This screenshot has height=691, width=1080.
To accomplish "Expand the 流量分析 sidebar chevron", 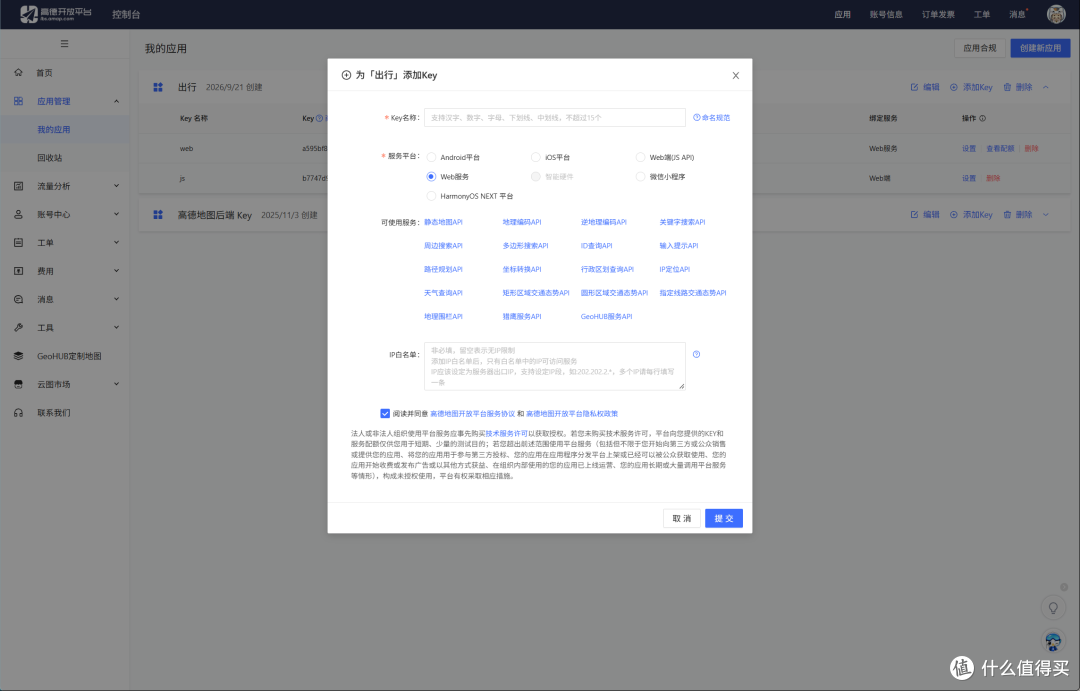I will point(116,186).
